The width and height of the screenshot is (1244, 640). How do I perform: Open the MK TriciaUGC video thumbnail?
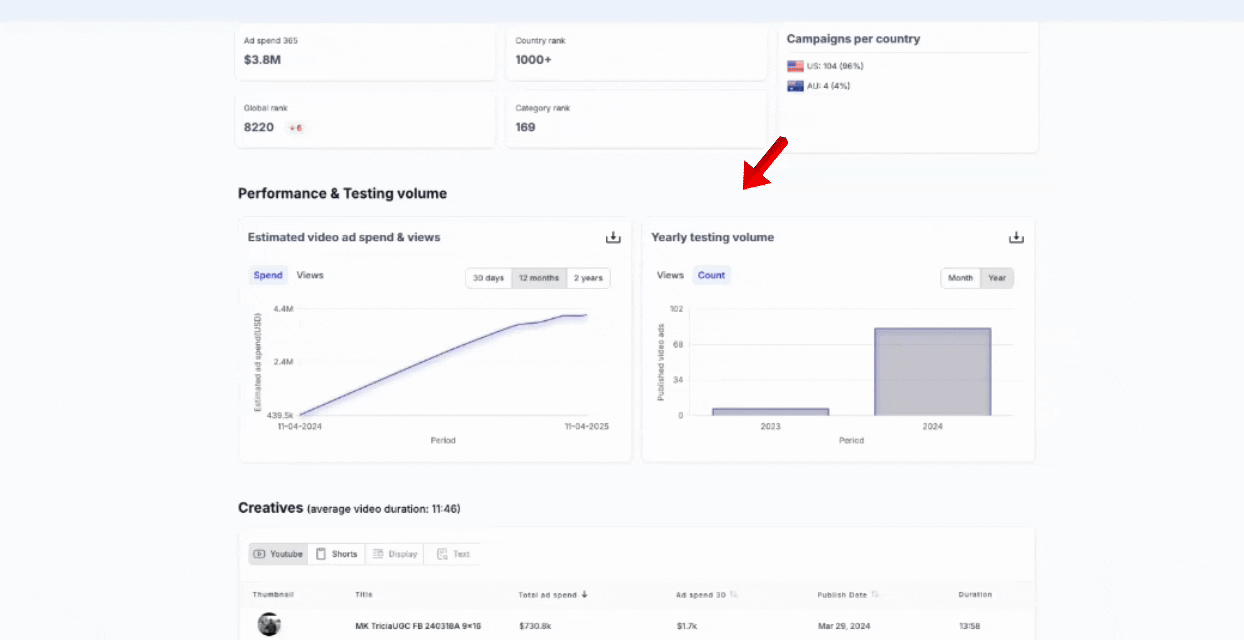tap(269, 625)
